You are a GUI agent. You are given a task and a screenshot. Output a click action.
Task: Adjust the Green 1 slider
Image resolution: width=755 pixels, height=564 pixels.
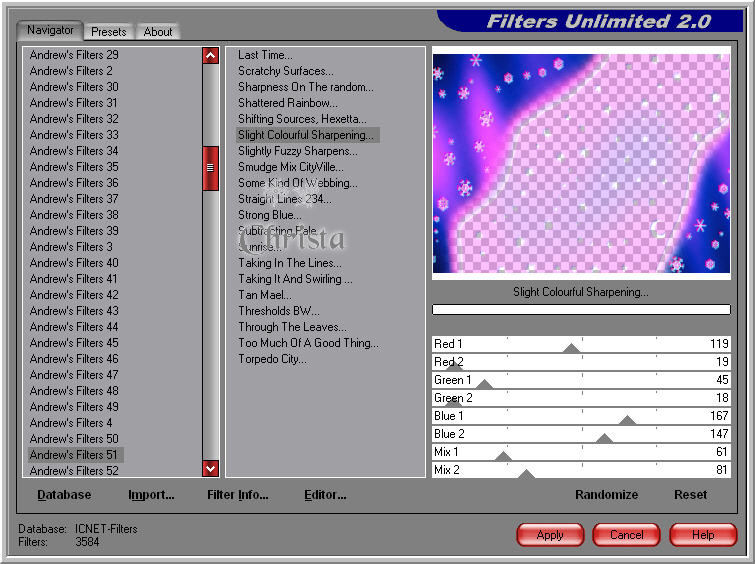581,380
